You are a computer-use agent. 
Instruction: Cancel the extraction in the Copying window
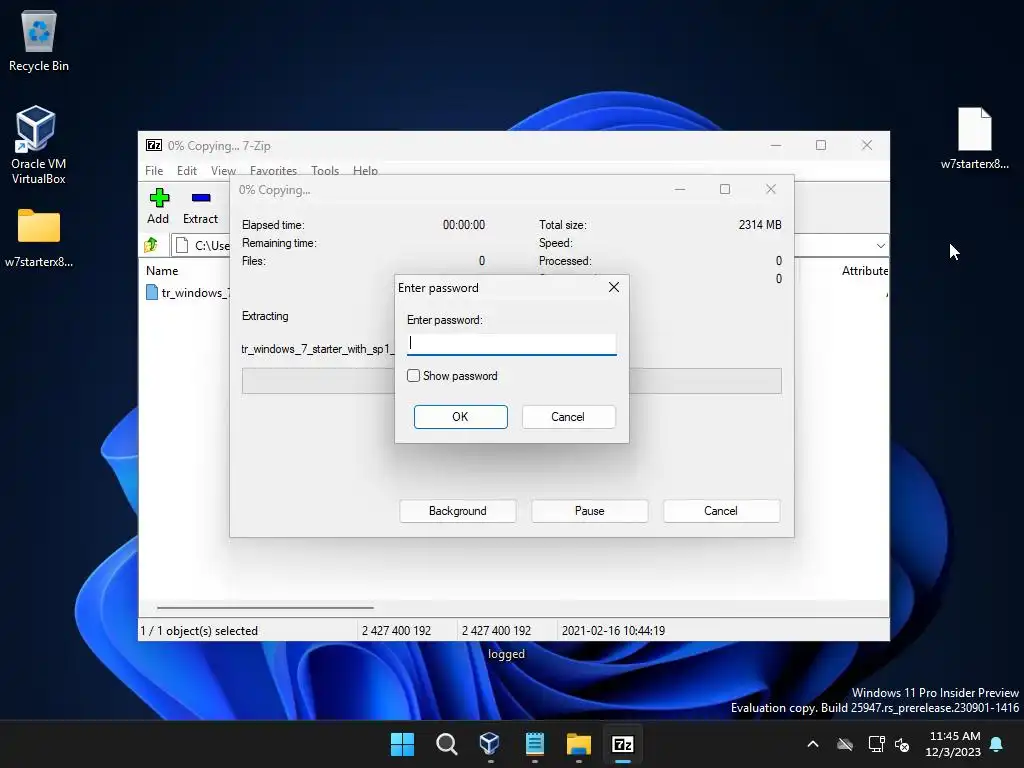(721, 511)
